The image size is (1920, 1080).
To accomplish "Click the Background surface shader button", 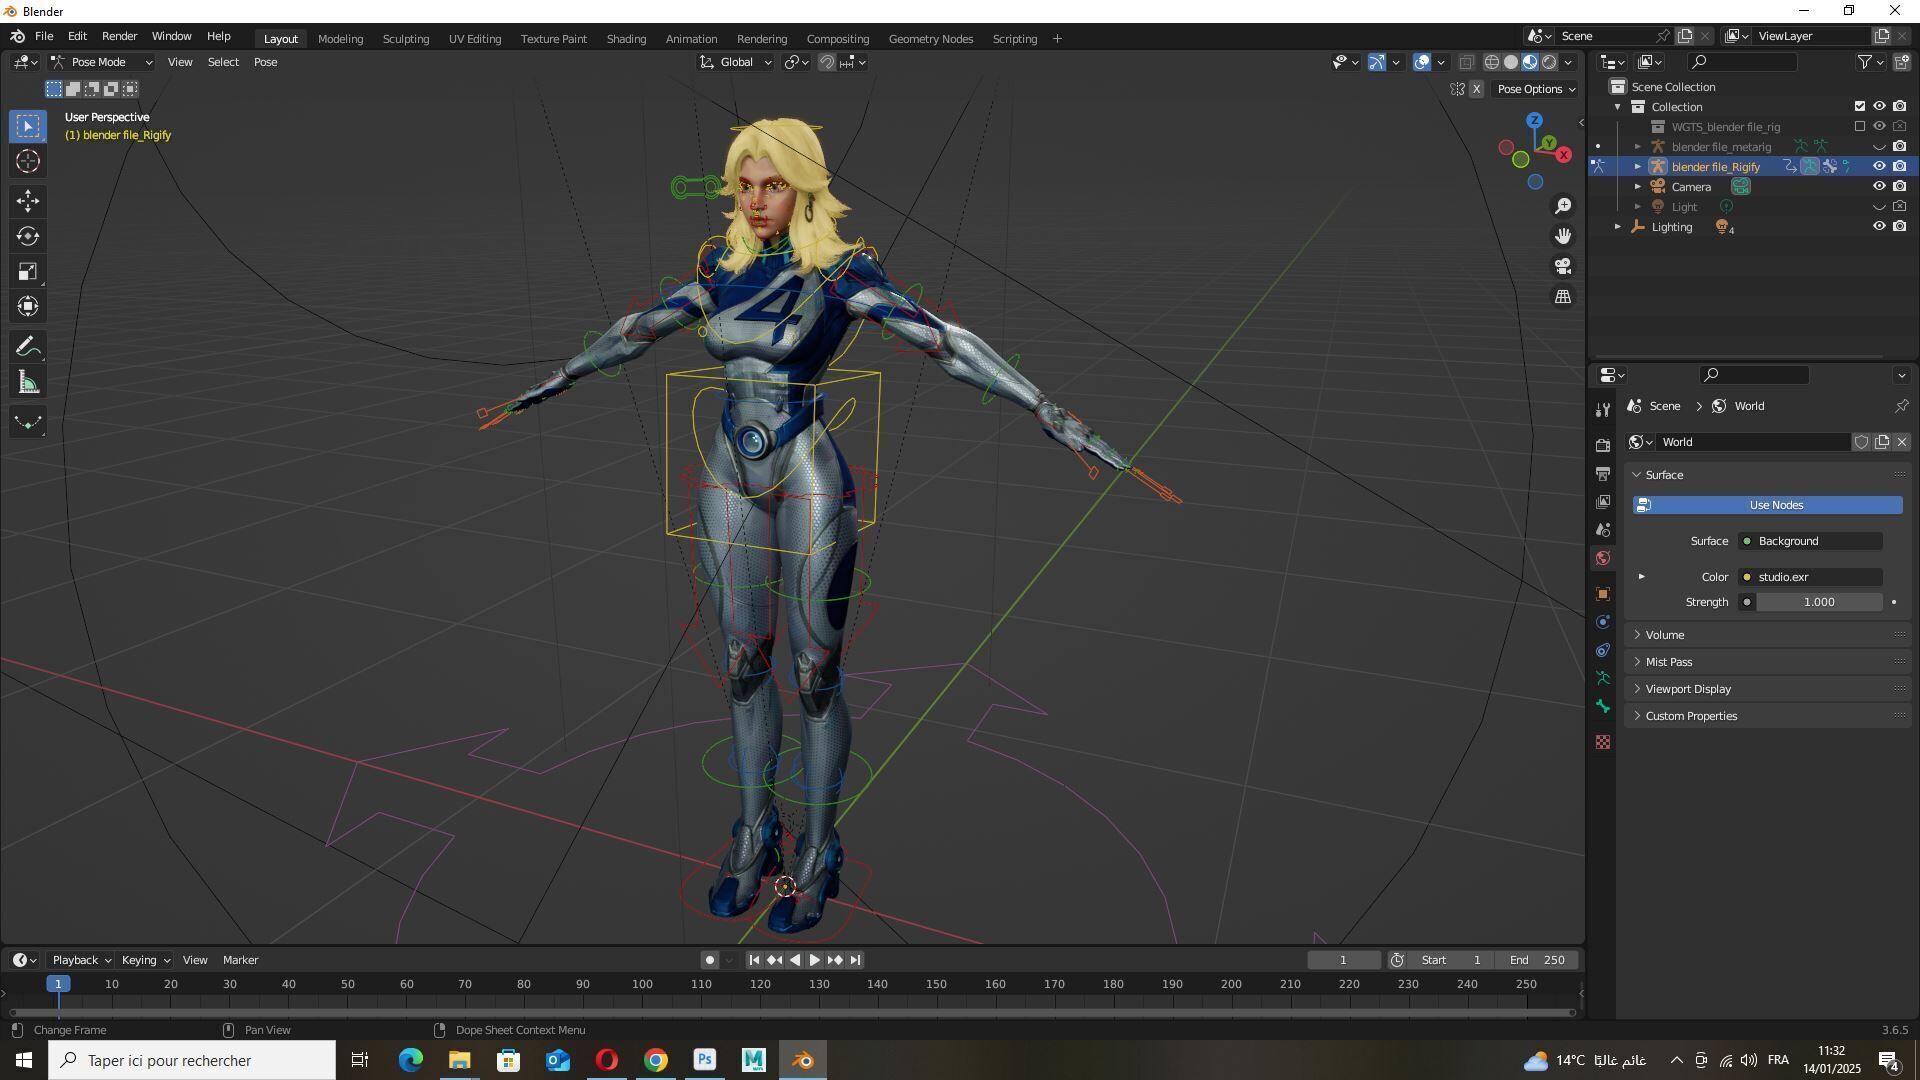I will (x=1810, y=541).
